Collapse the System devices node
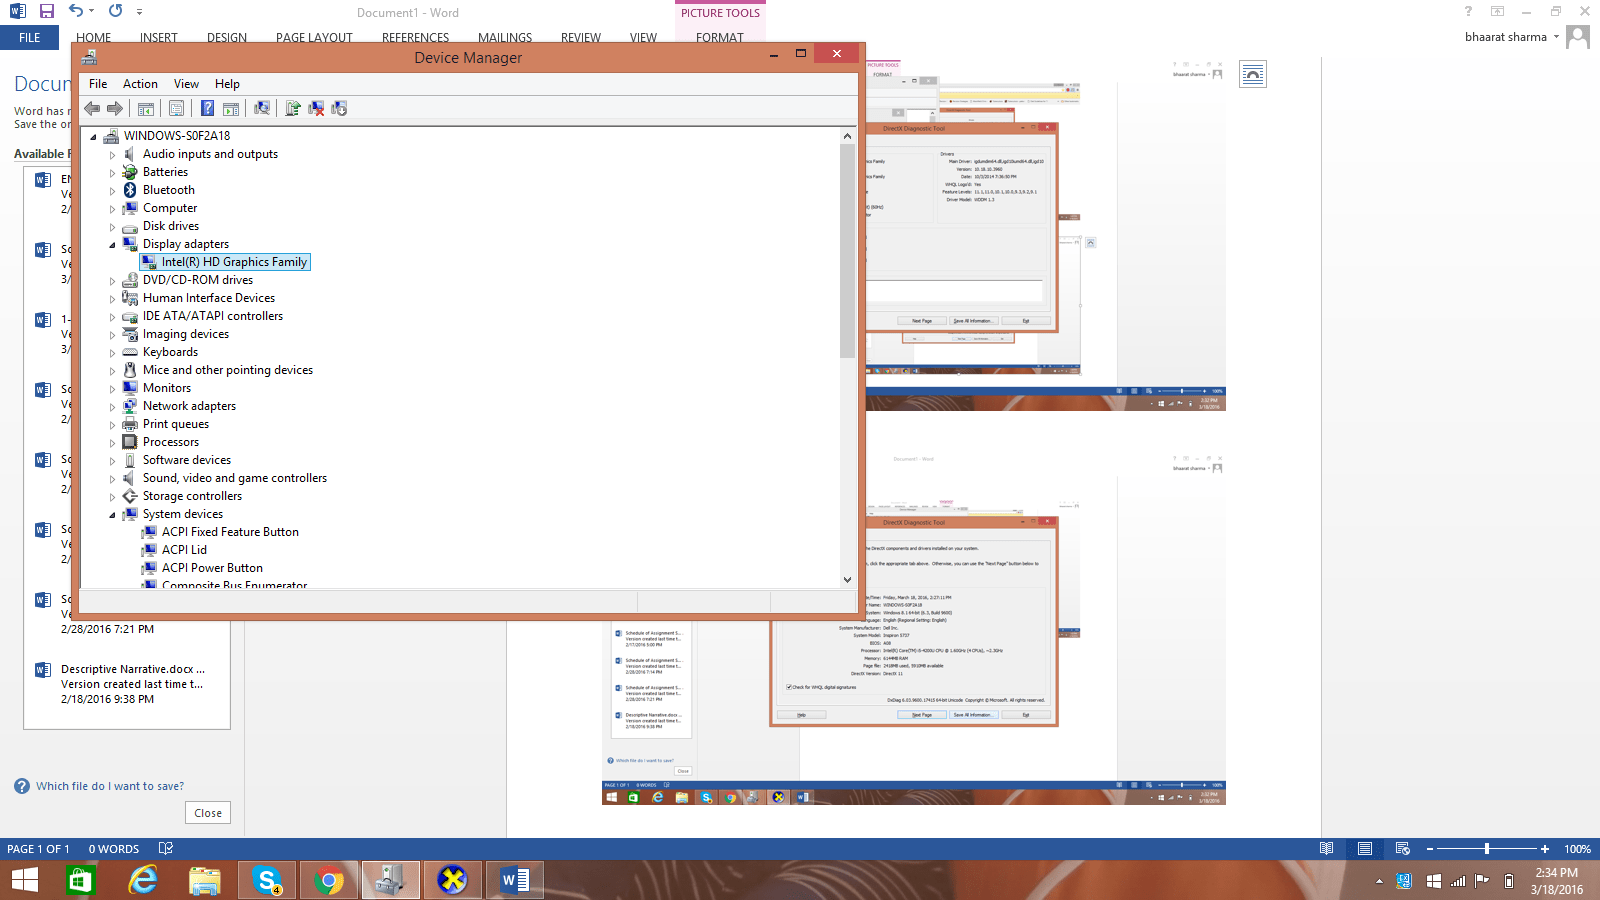Viewport: 1600px width, 900px height. 112,515
